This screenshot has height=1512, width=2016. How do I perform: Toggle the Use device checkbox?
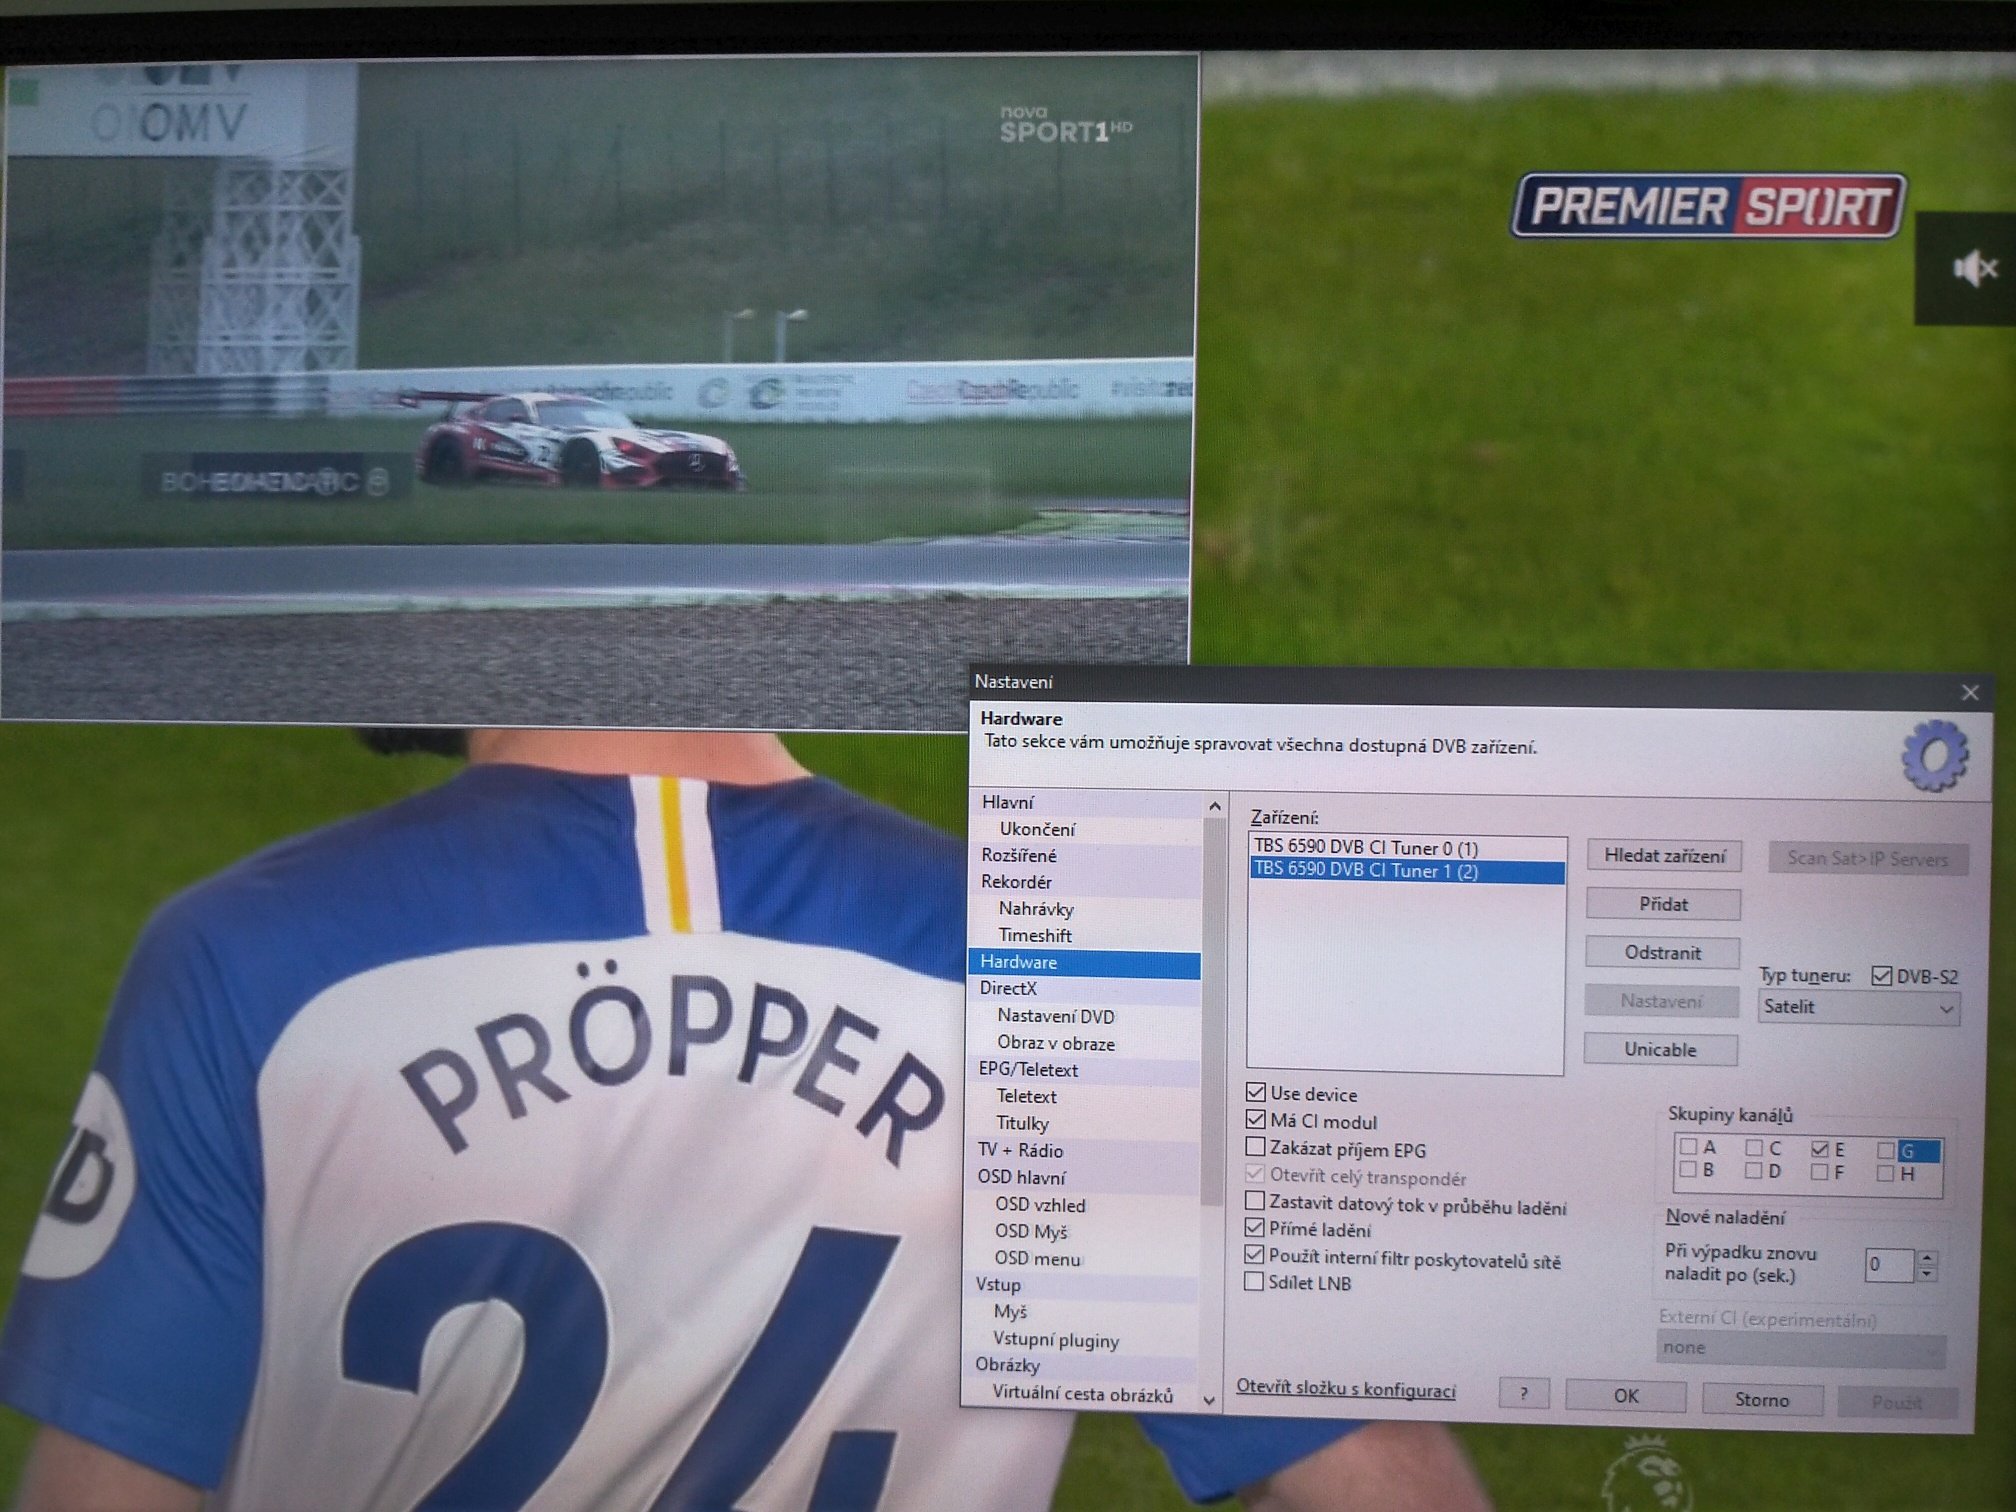[1256, 1092]
